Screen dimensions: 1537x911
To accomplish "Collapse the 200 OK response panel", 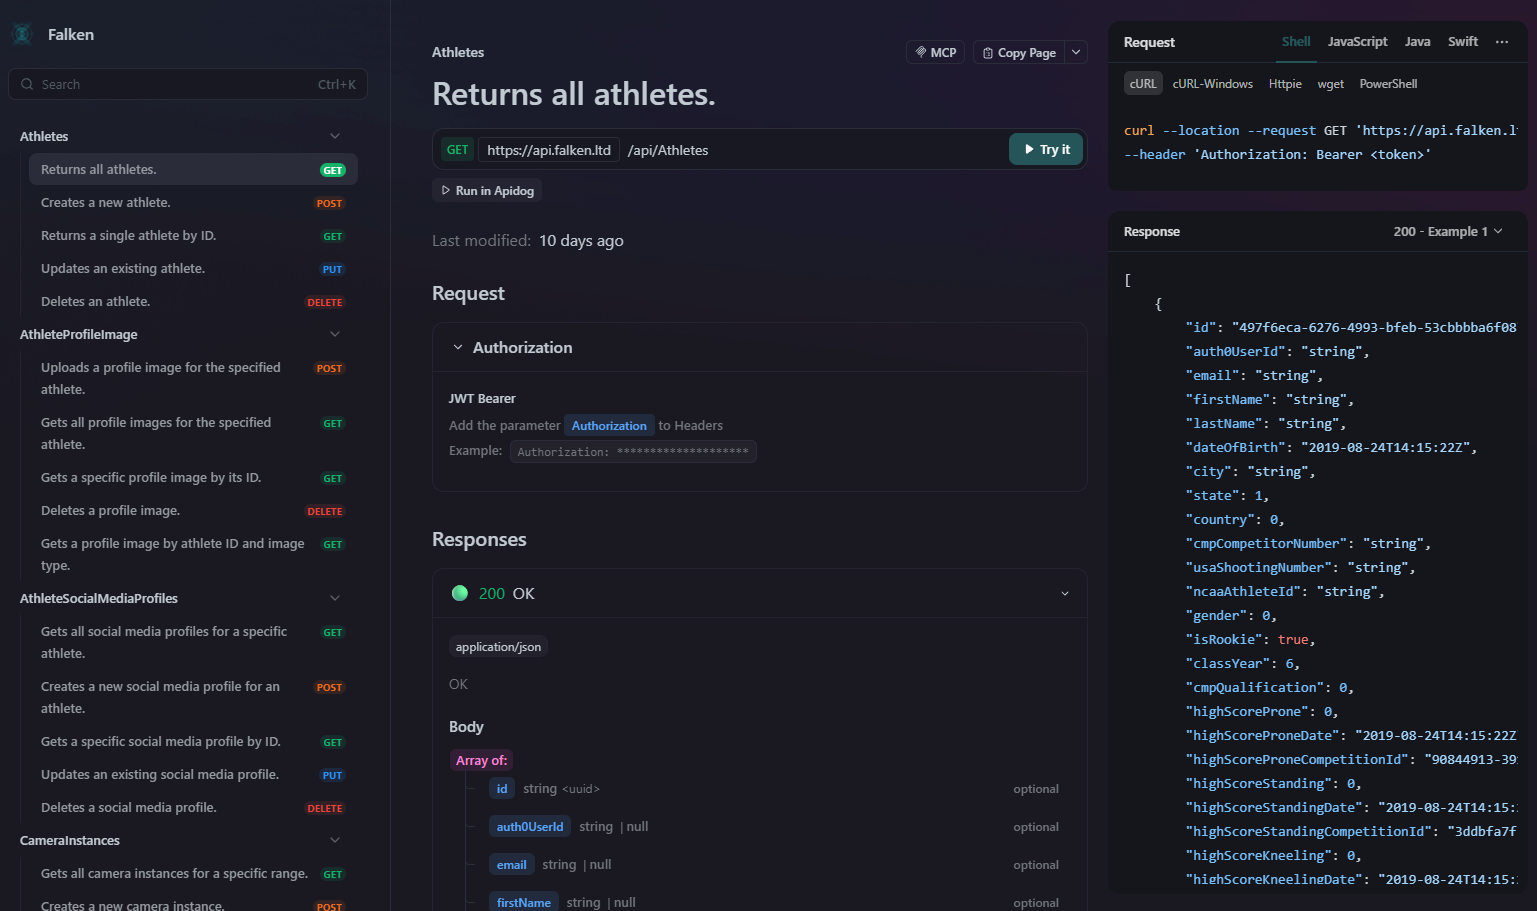I will 1064,594.
